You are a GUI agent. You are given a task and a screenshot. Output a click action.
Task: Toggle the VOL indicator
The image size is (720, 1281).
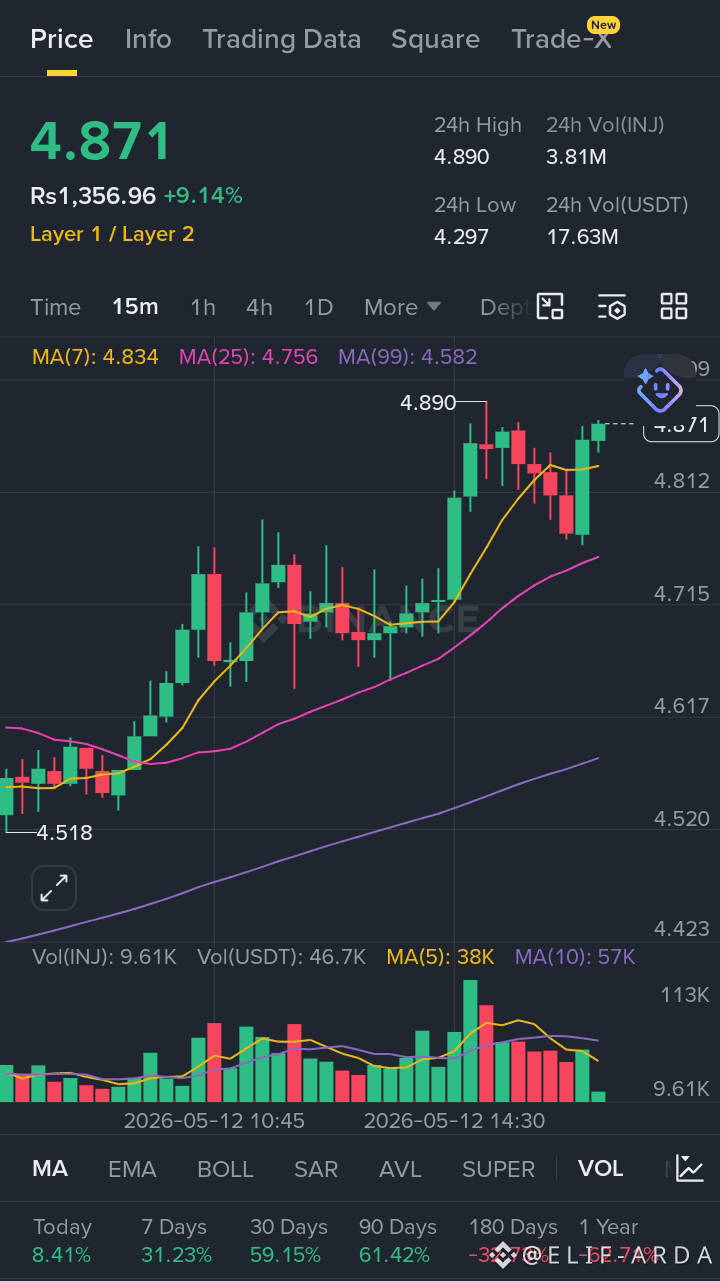(x=600, y=1168)
